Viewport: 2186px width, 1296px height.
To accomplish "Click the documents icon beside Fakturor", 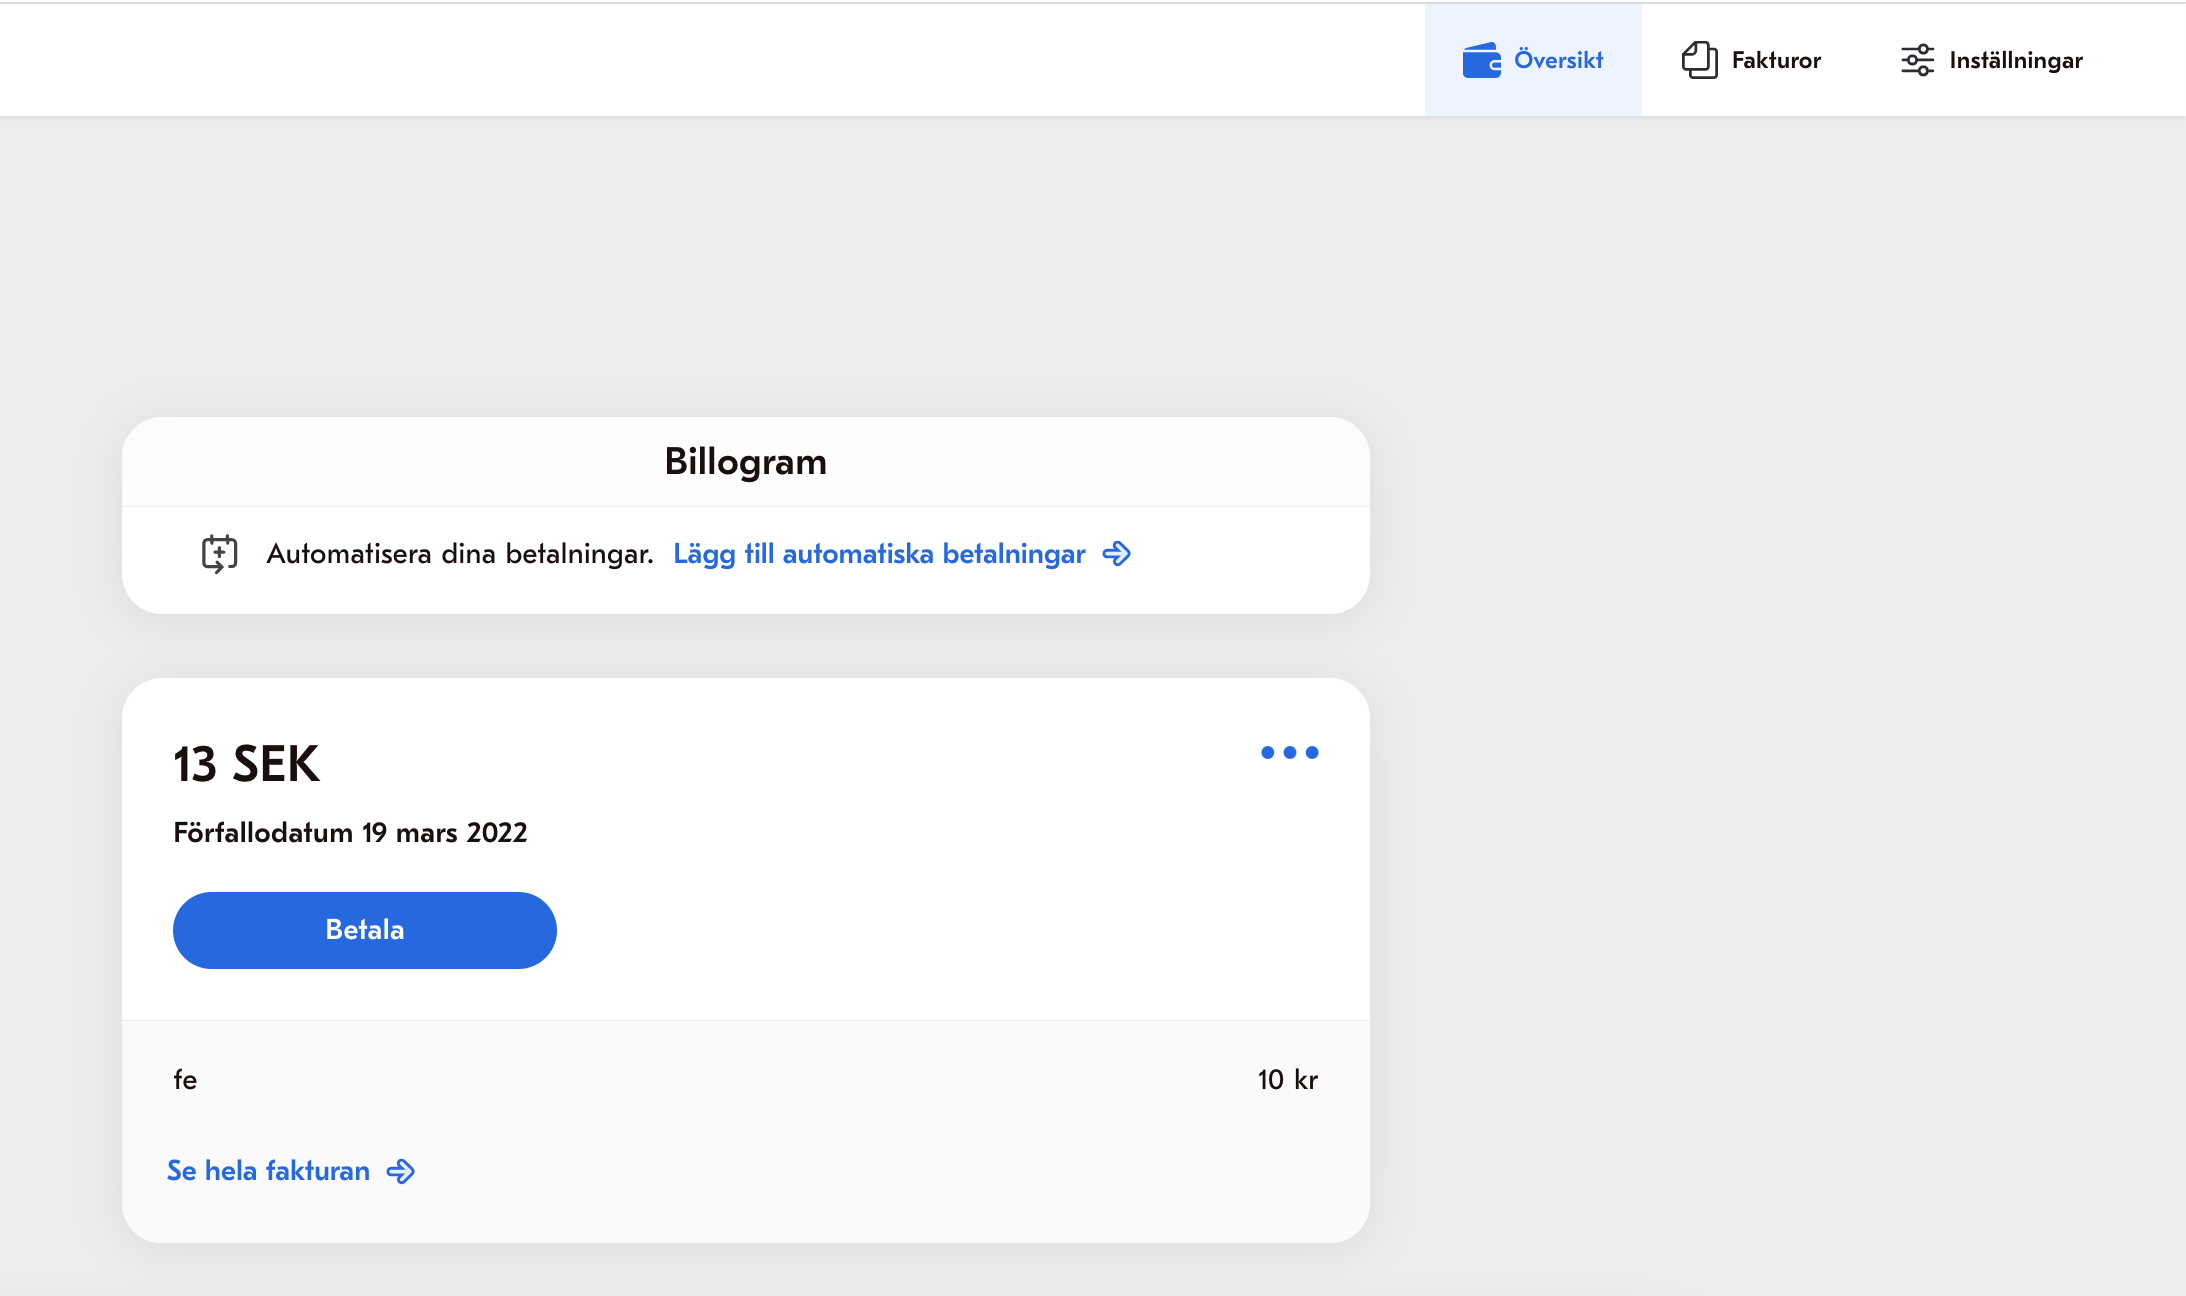I will click(x=1699, y=60).
